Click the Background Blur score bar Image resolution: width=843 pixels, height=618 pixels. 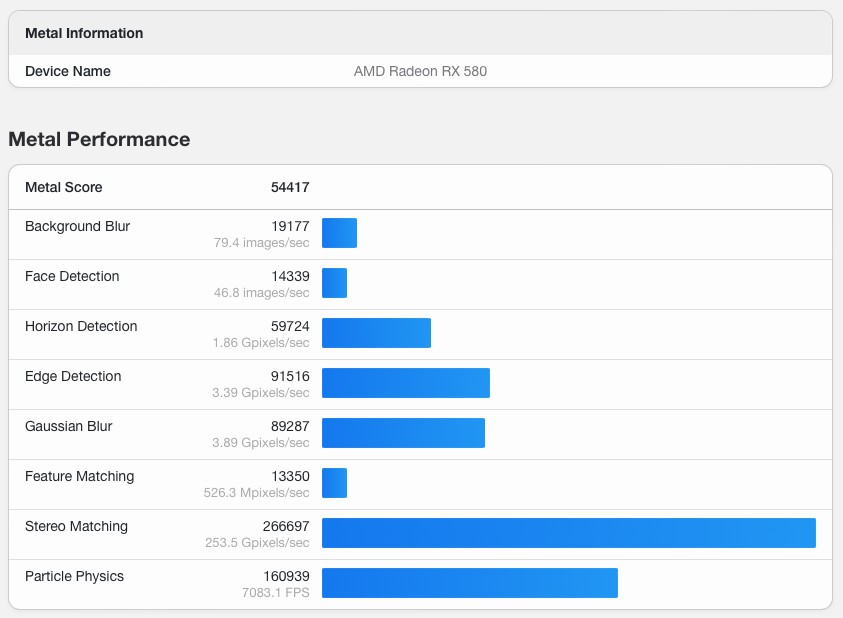[339, 233]
